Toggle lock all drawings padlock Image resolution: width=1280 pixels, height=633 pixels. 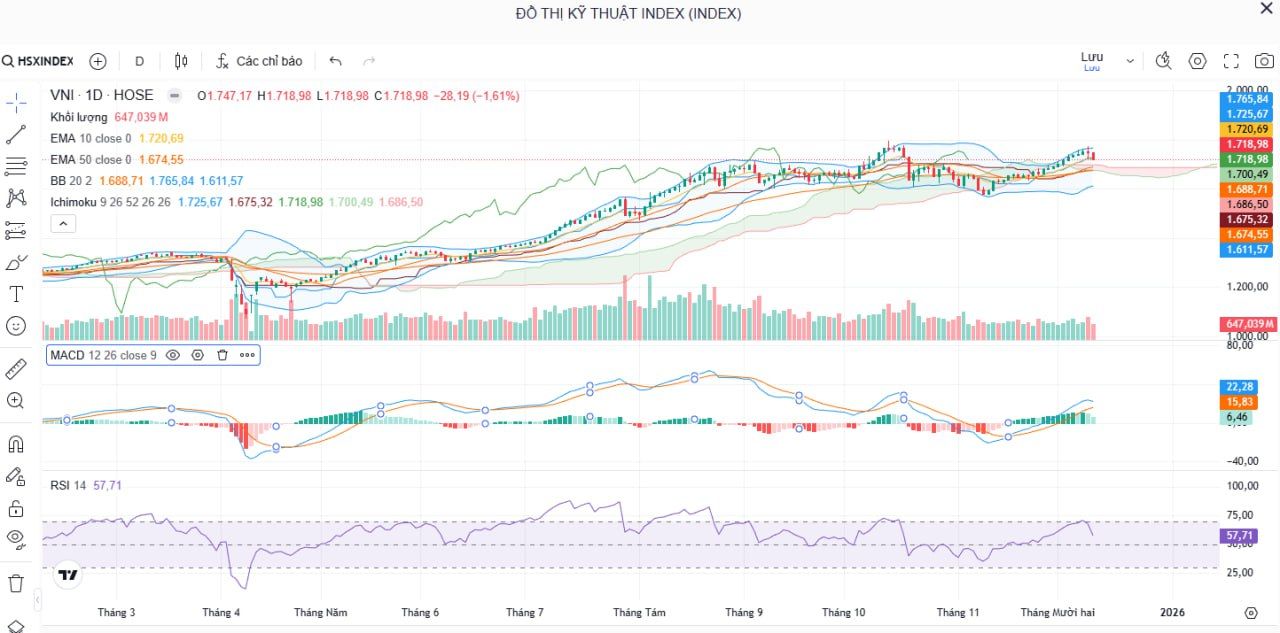pos(15,508)
